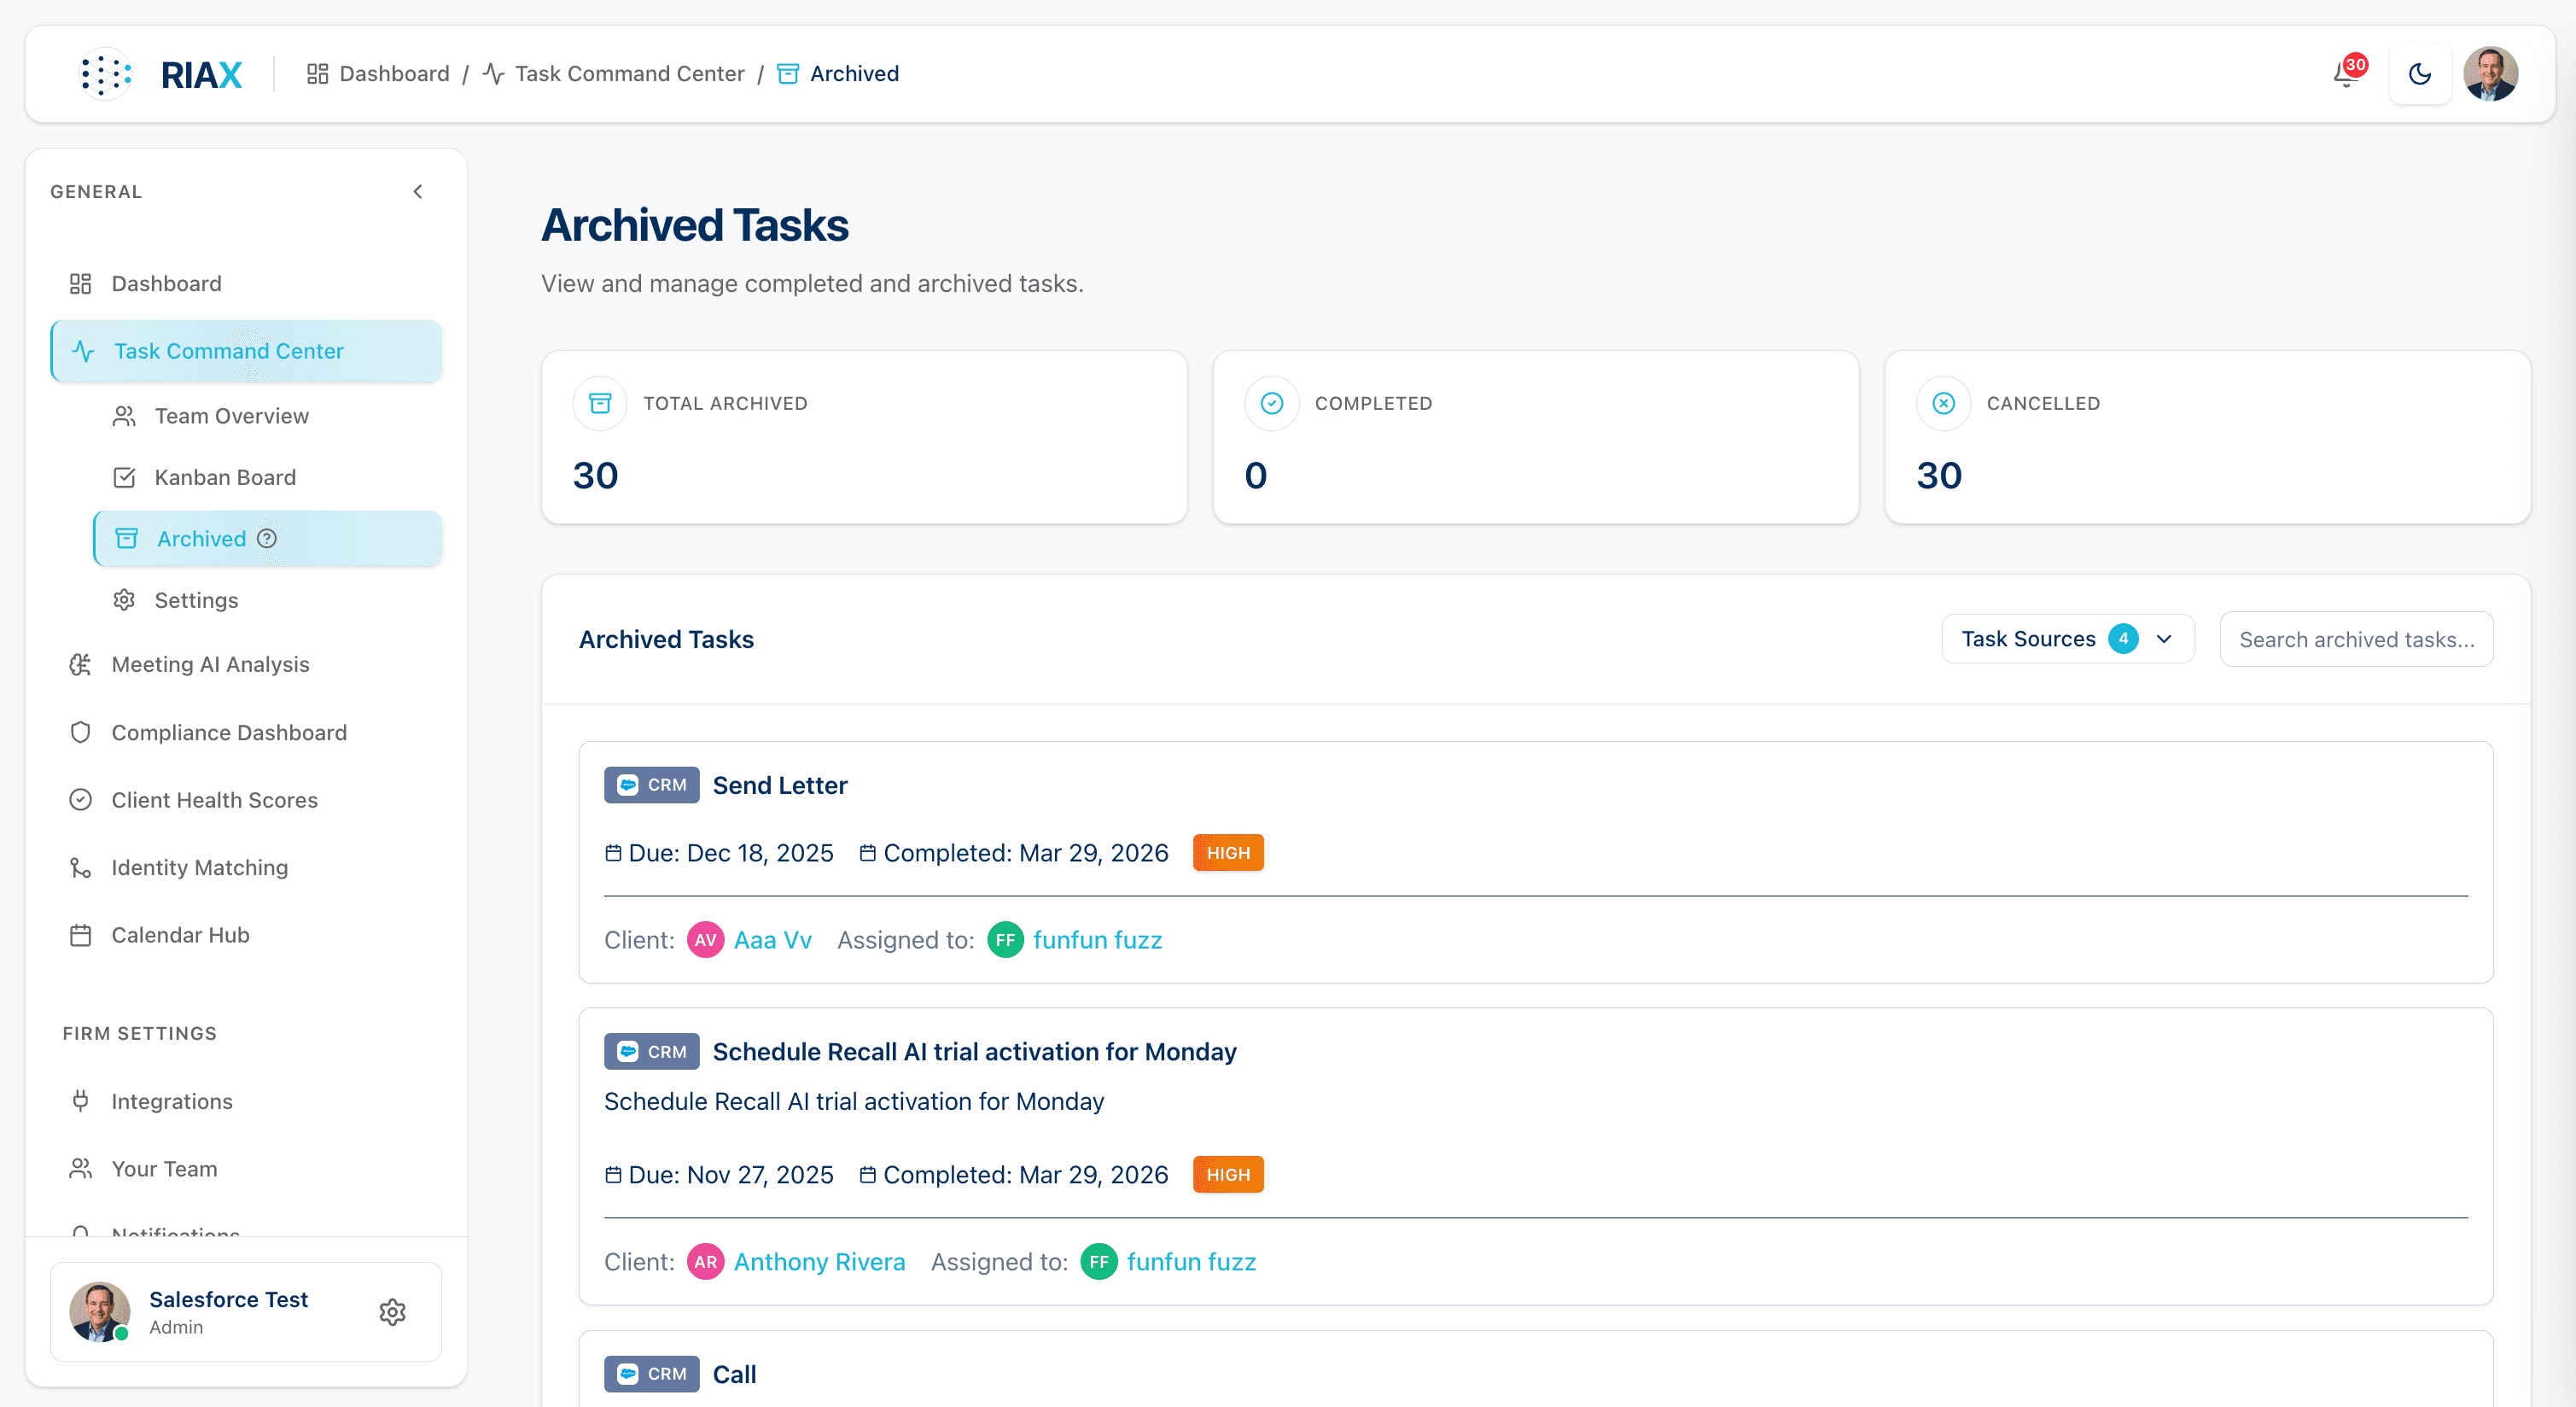Image resolution: width=2576 pixels, height=1407 pixels.
Task: Open the Call task title
Action: tap(735, 1375)
